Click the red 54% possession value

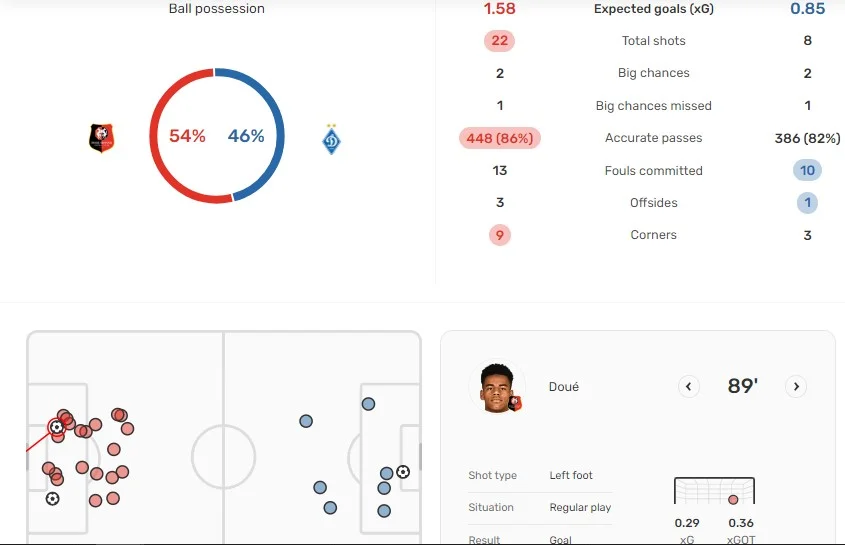pyautogui.click(x=187, y=136)
